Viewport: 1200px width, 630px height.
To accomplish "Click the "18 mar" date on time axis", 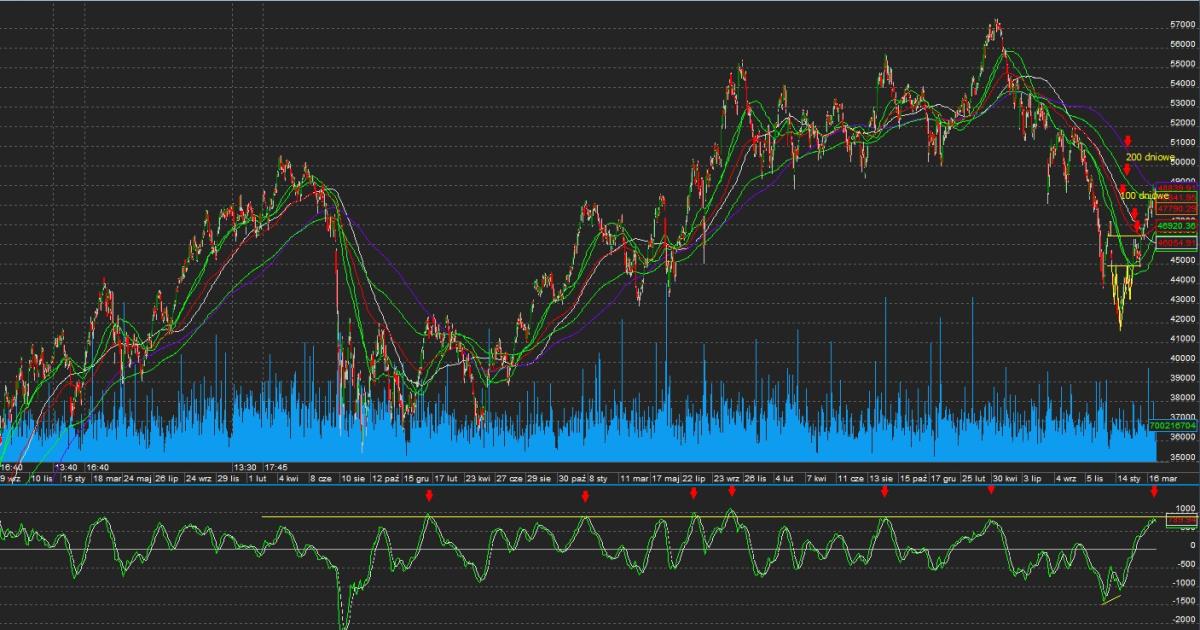I will (x=106, y=479).
